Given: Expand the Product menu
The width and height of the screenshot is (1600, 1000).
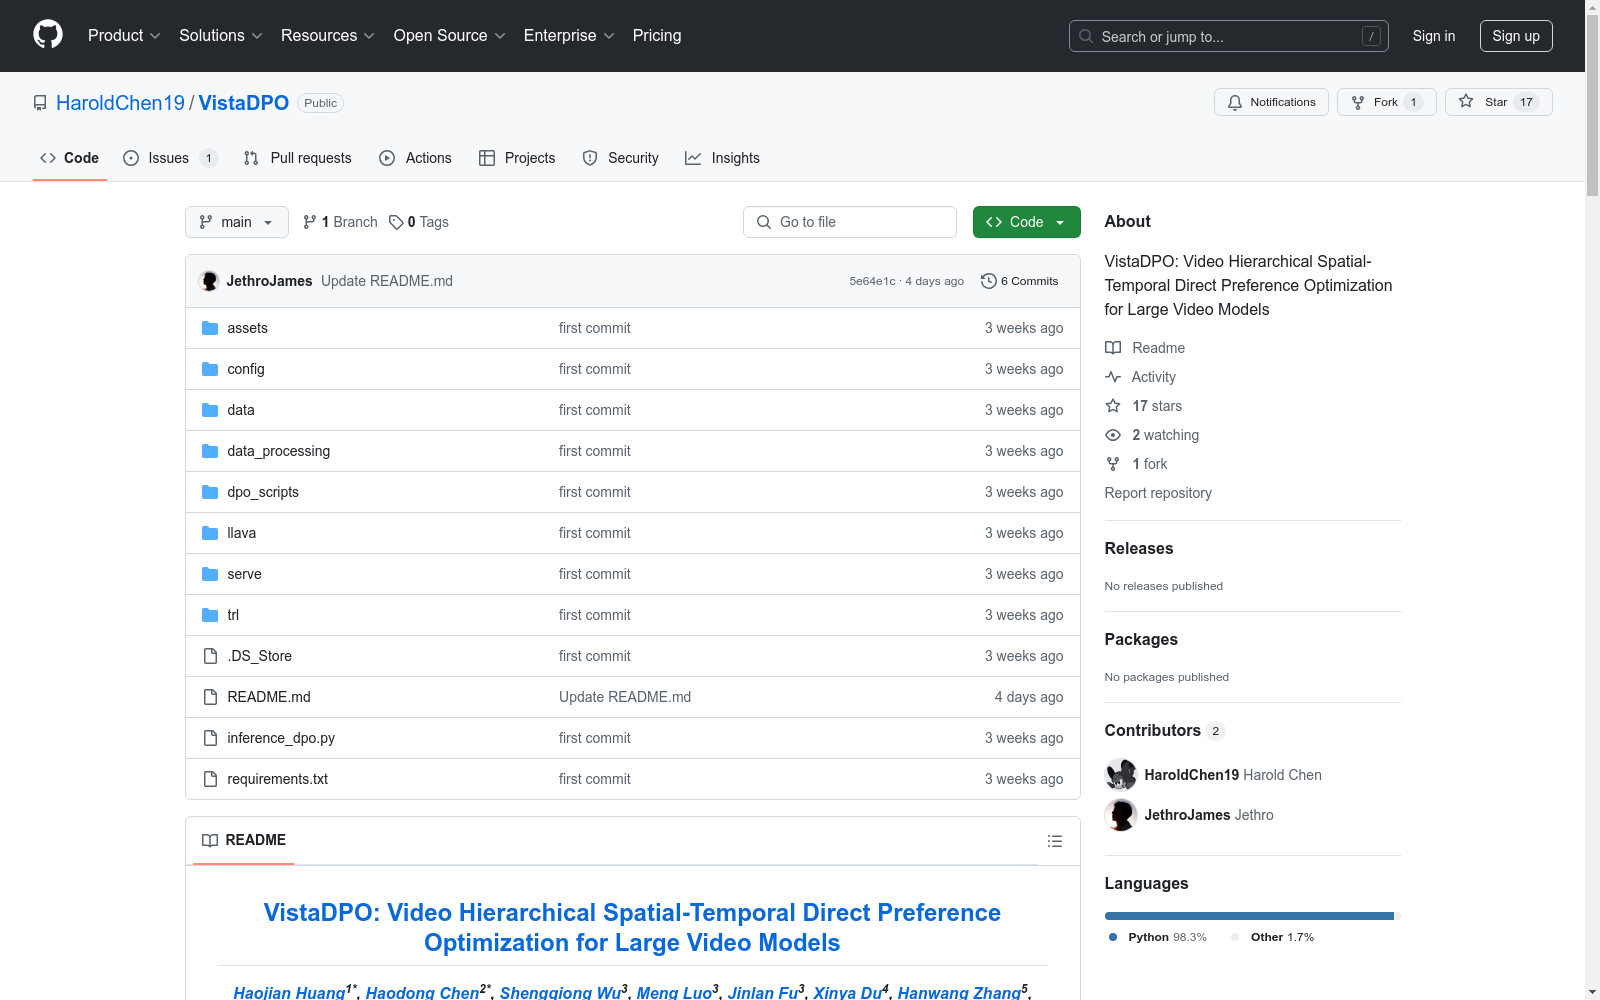Looking at the screenshot, I should click(x=124, y=35).
